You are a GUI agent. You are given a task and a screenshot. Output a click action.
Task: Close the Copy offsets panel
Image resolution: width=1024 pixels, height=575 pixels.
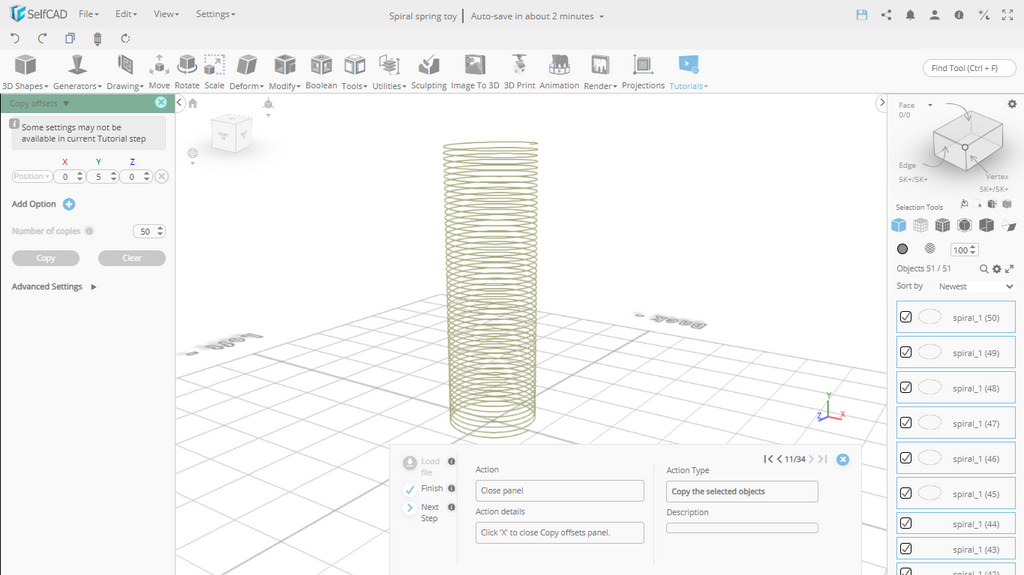161,103
